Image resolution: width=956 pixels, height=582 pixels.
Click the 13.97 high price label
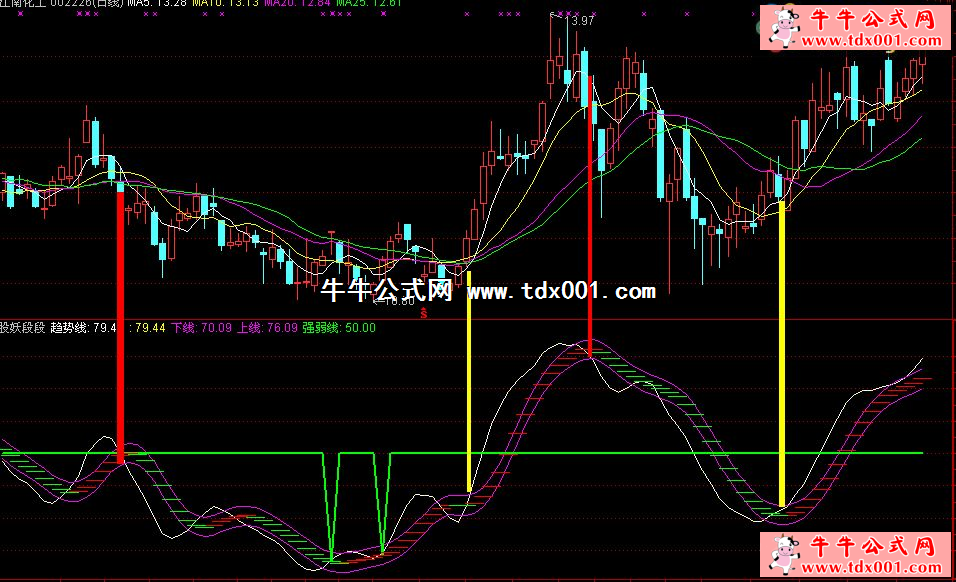tap(579, 21)
